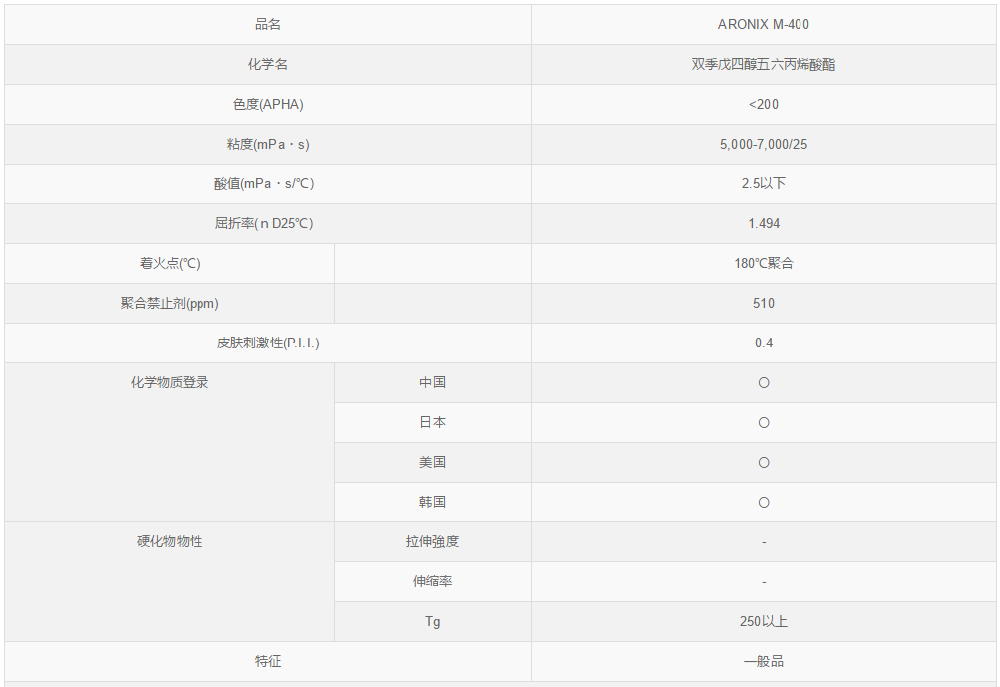The height and width of the screenshot is (687, 1000).
Task: Select the 硬化物物性 category cell
Action: [x=170, y=542]
